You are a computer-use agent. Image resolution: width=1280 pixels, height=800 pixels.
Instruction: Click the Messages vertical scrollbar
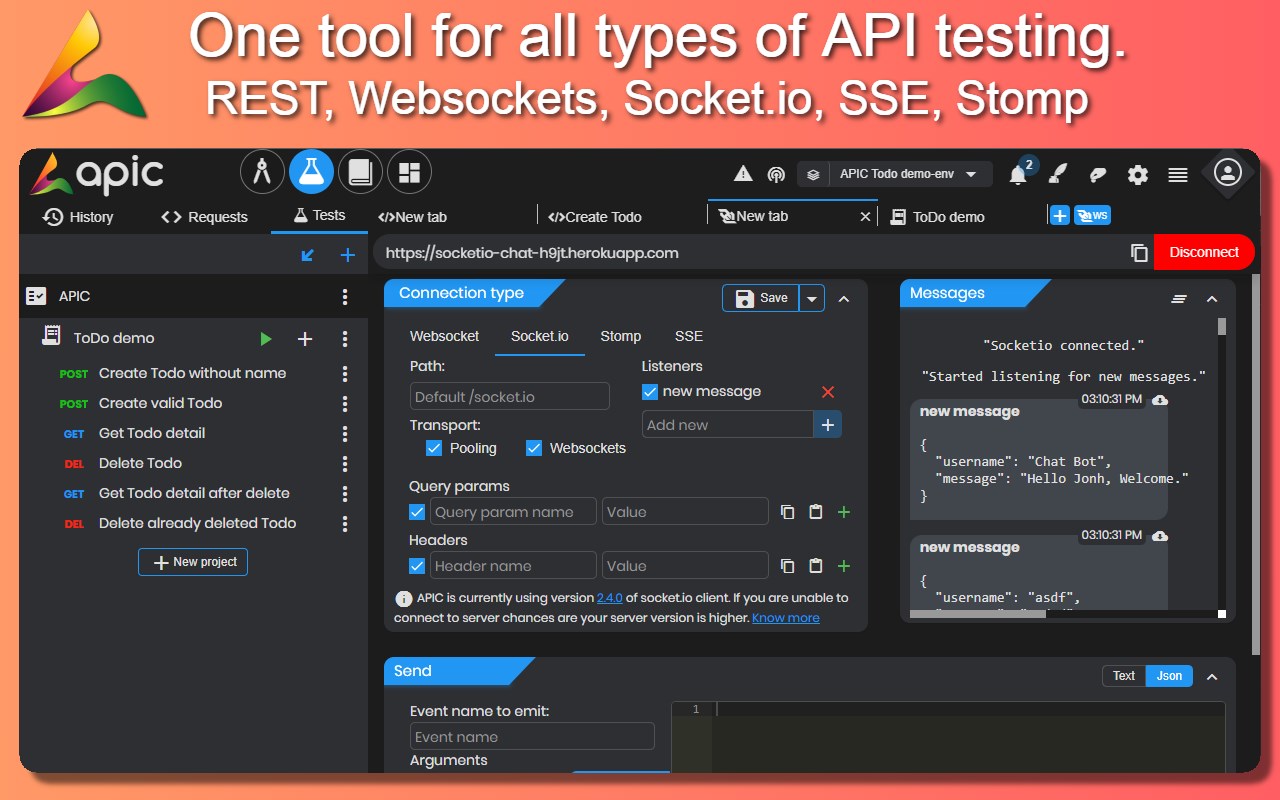1221,327
